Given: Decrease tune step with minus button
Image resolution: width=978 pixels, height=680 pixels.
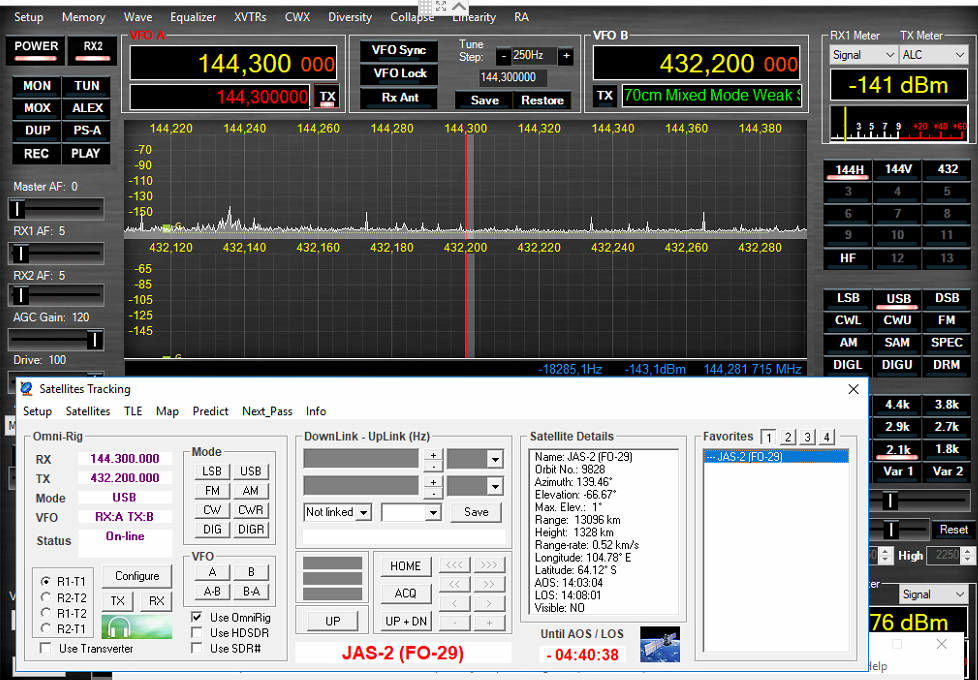Looking at the screenshot, I should (503, 56).
